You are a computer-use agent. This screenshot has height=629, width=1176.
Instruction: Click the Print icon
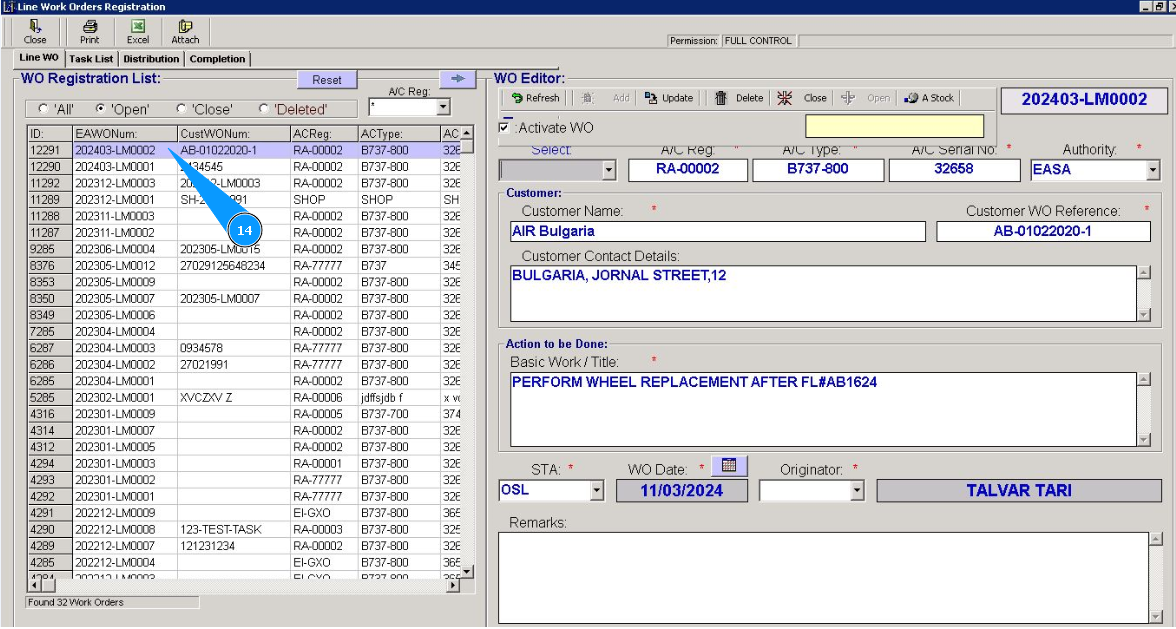click(x=90, y=31)
